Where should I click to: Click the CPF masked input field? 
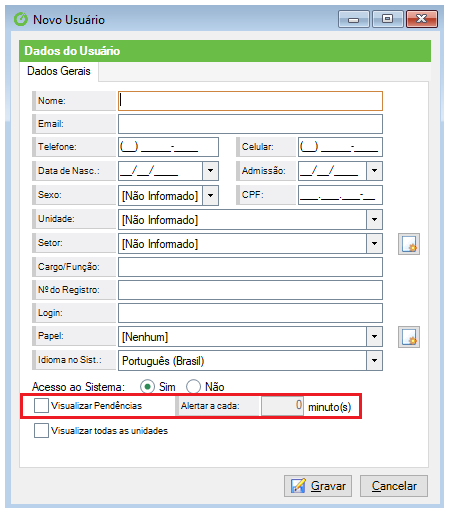[x=340, y=195]
